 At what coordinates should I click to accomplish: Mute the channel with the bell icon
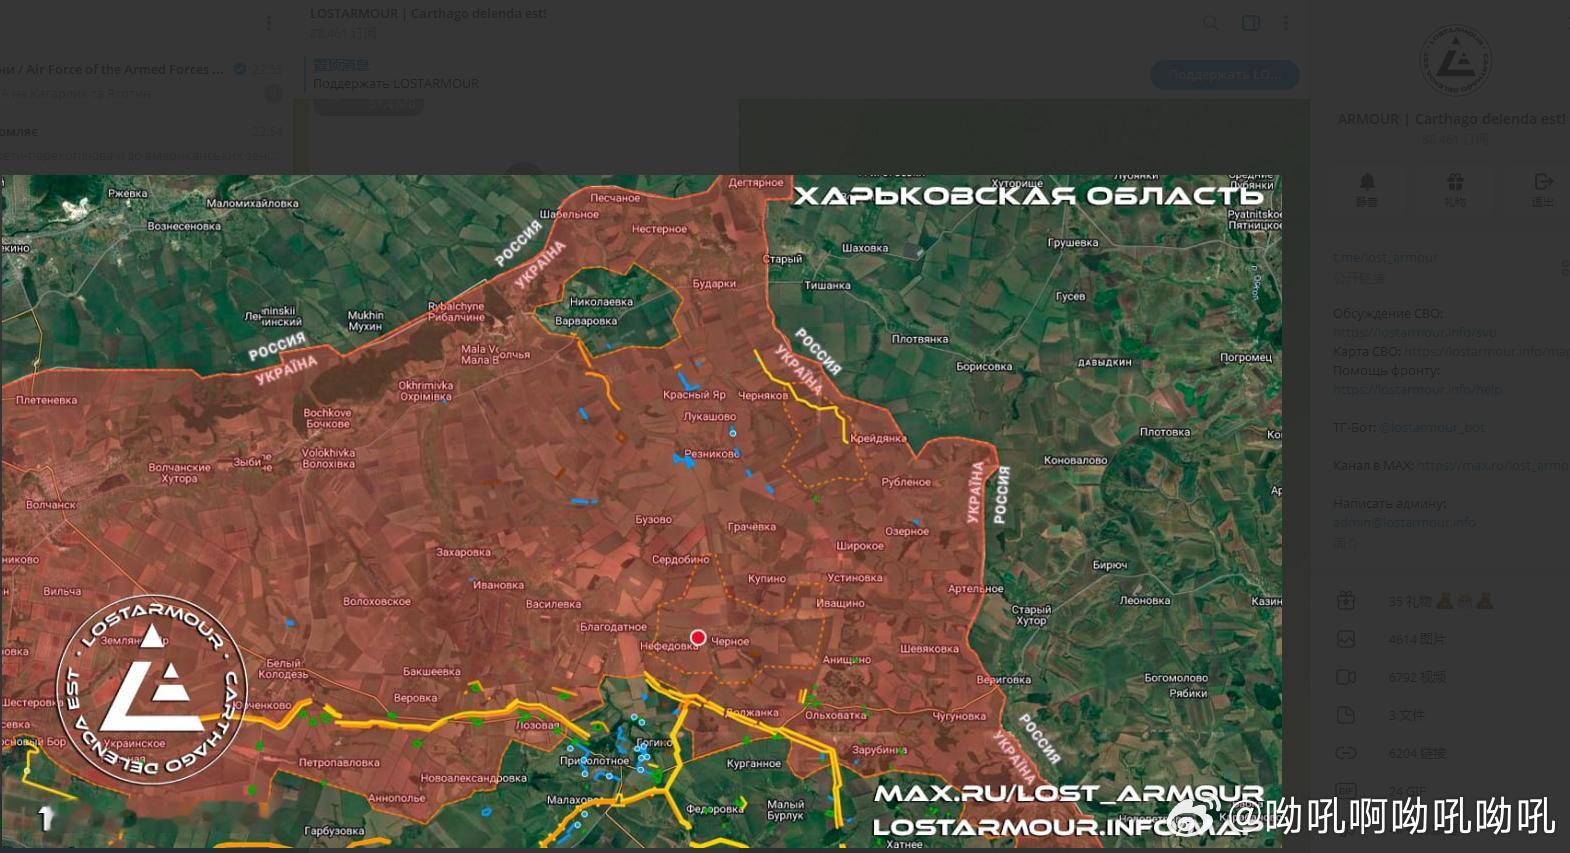pos(1367,188)
